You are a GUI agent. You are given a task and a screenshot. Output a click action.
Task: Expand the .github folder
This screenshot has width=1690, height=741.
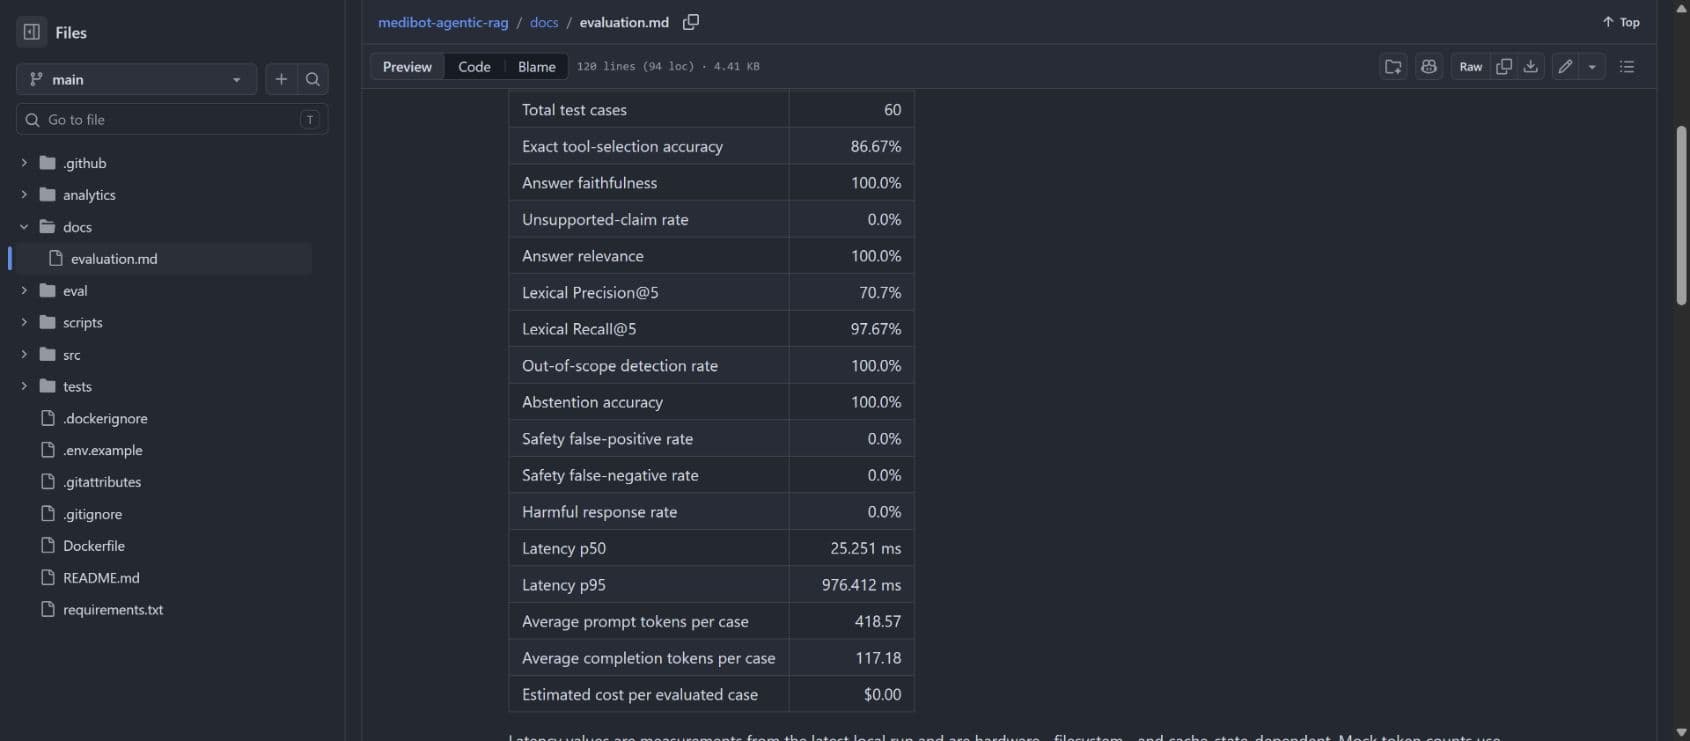[x=24, y=163]
